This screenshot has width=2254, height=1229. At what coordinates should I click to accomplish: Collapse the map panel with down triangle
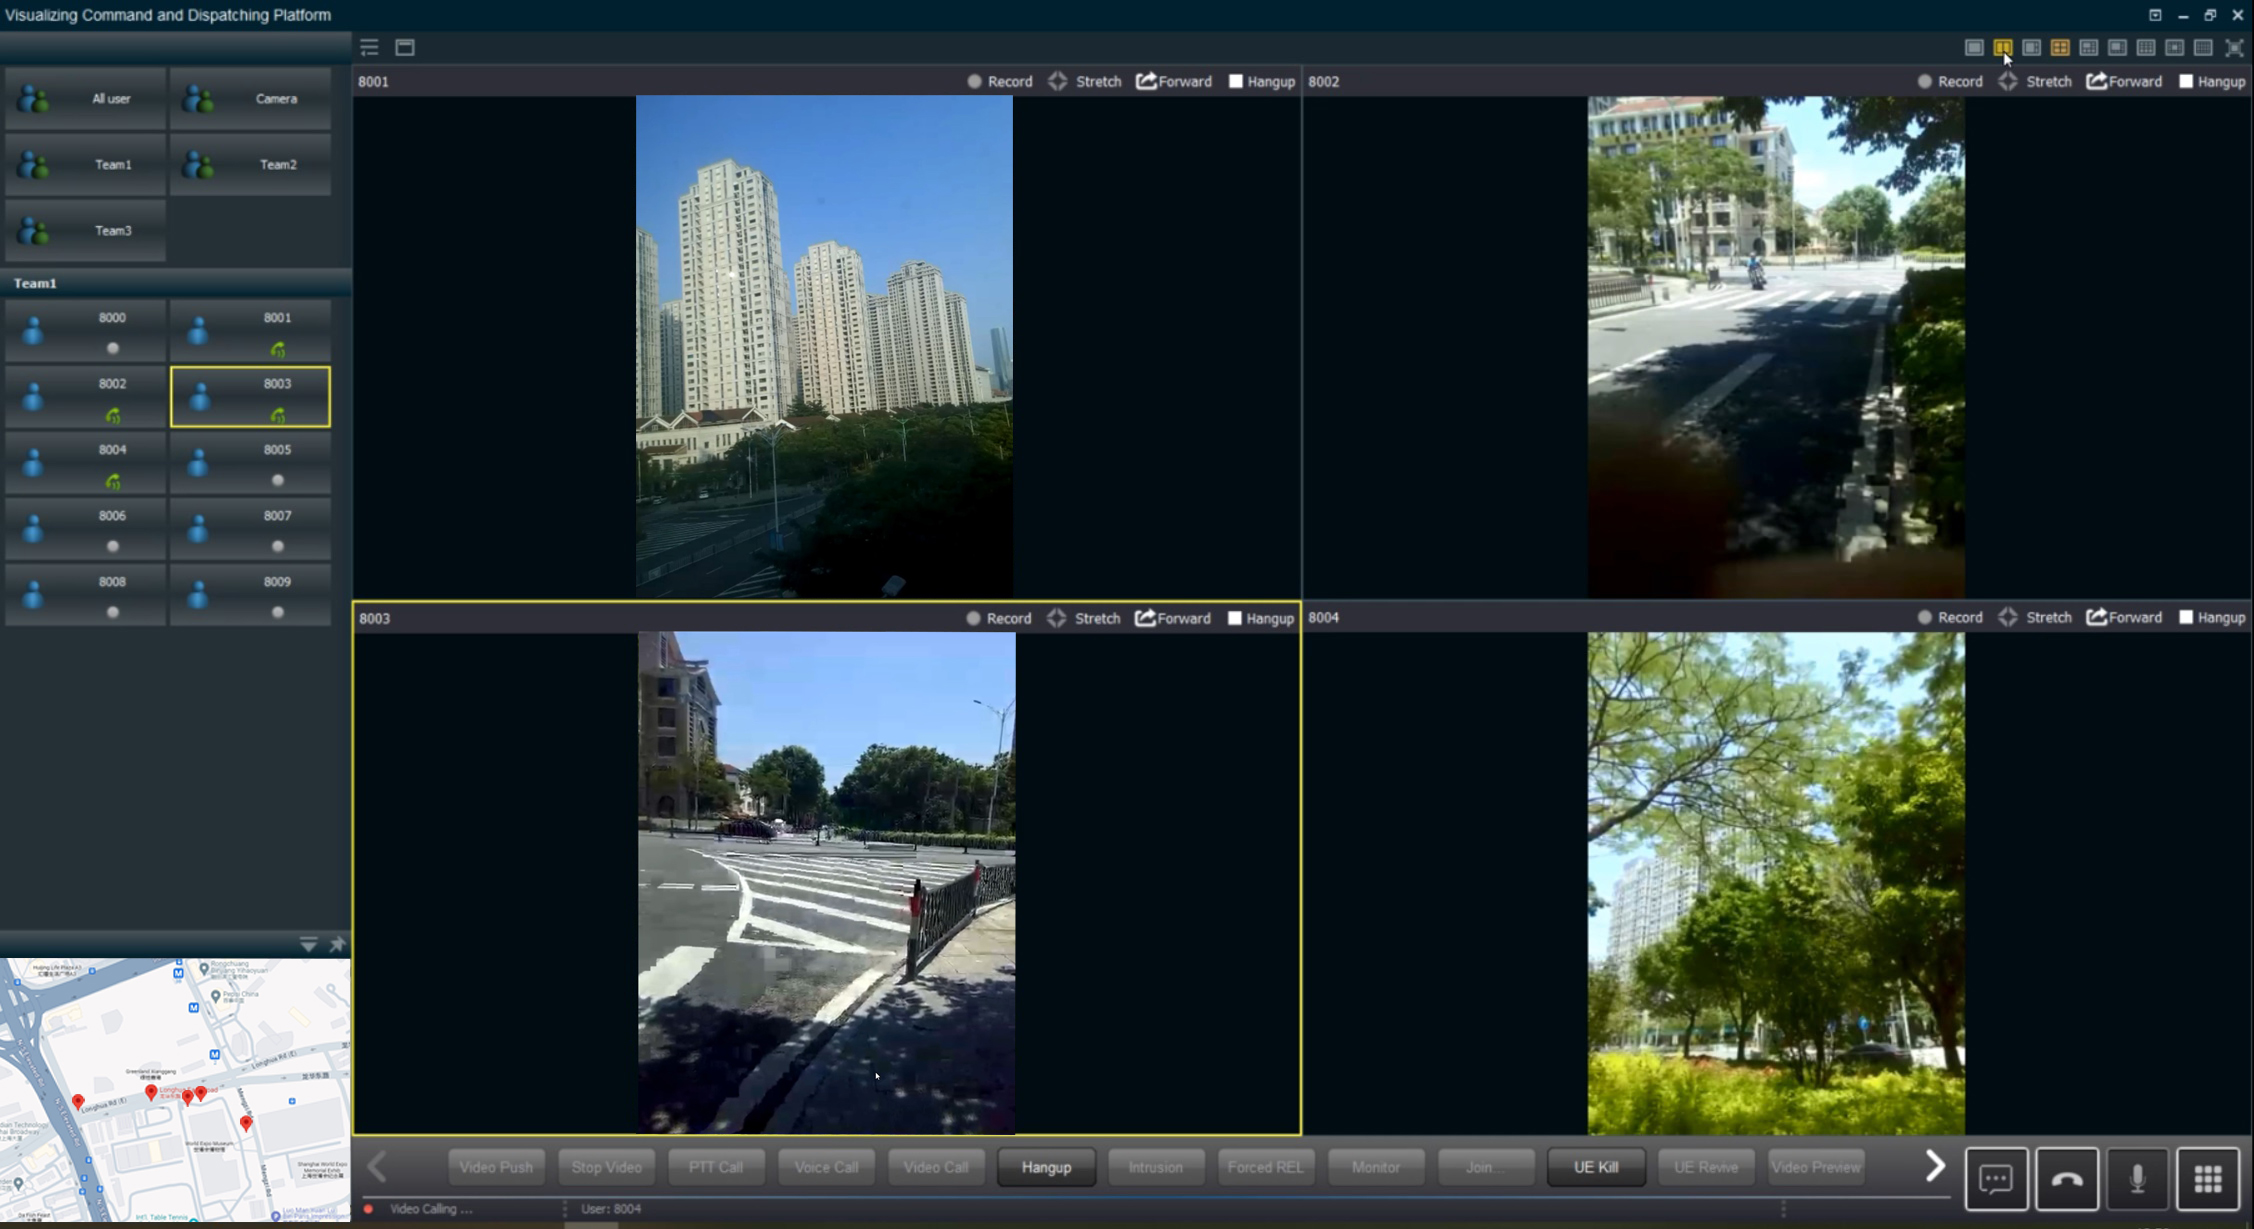click(x=308, y=944)
